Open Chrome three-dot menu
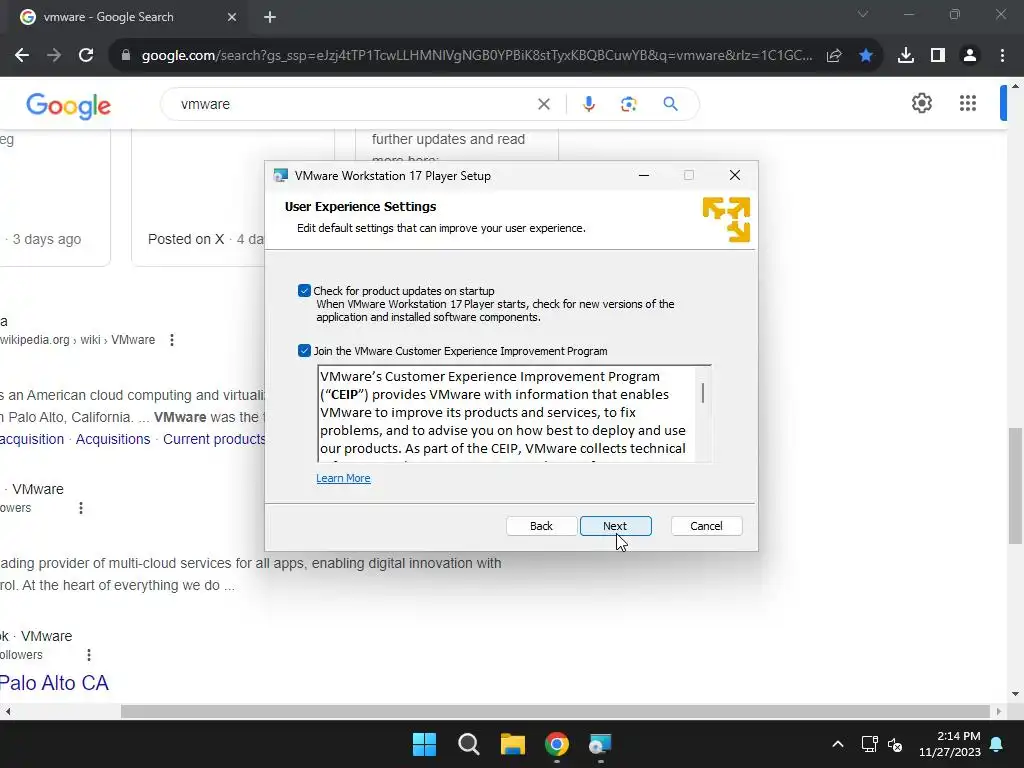The width and height of the screenshot is (1024, 768). (x=1002, y=56)
